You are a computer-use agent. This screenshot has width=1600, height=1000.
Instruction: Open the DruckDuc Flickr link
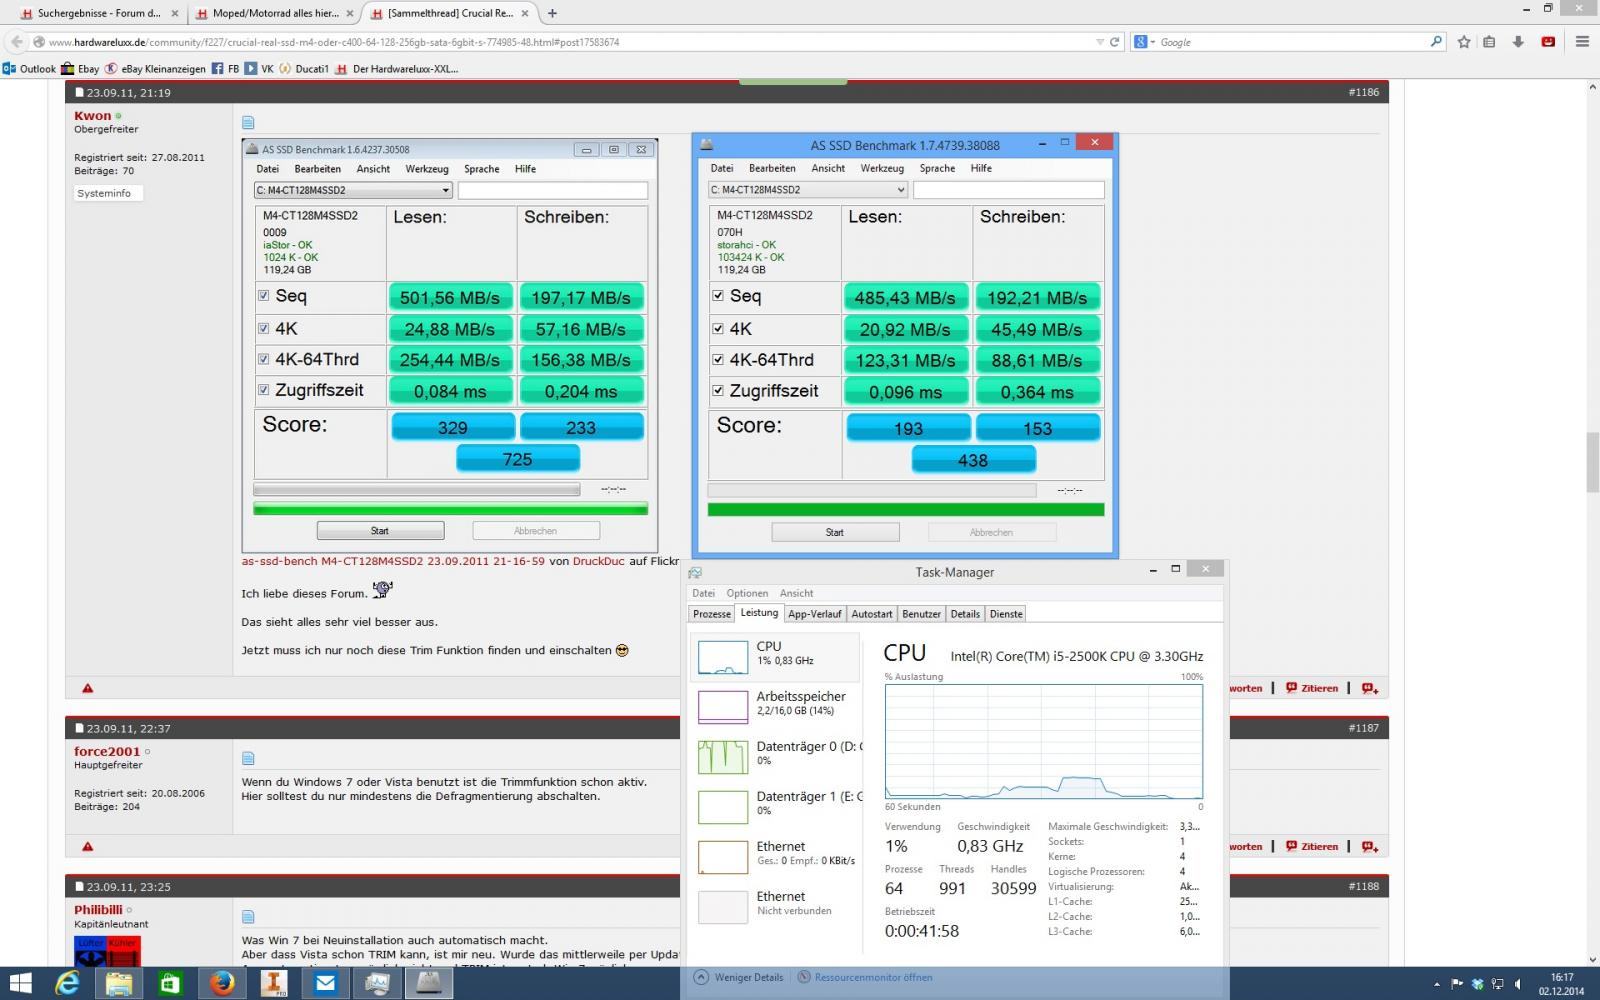598,561
